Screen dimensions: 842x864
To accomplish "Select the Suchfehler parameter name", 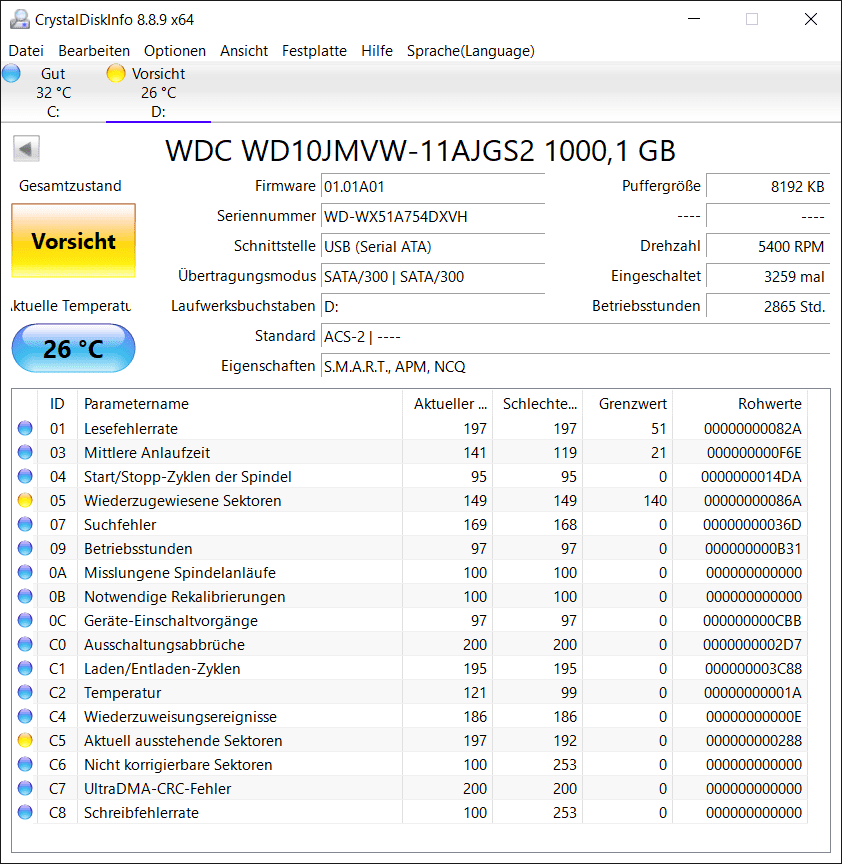I will point(120,525).
